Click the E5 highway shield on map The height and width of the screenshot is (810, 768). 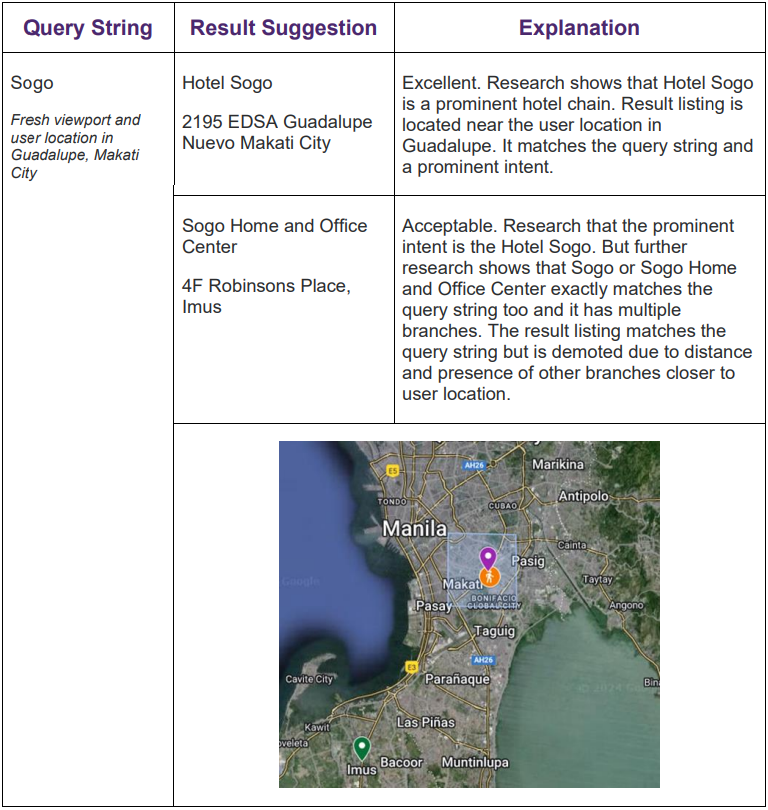pos(393,471)
